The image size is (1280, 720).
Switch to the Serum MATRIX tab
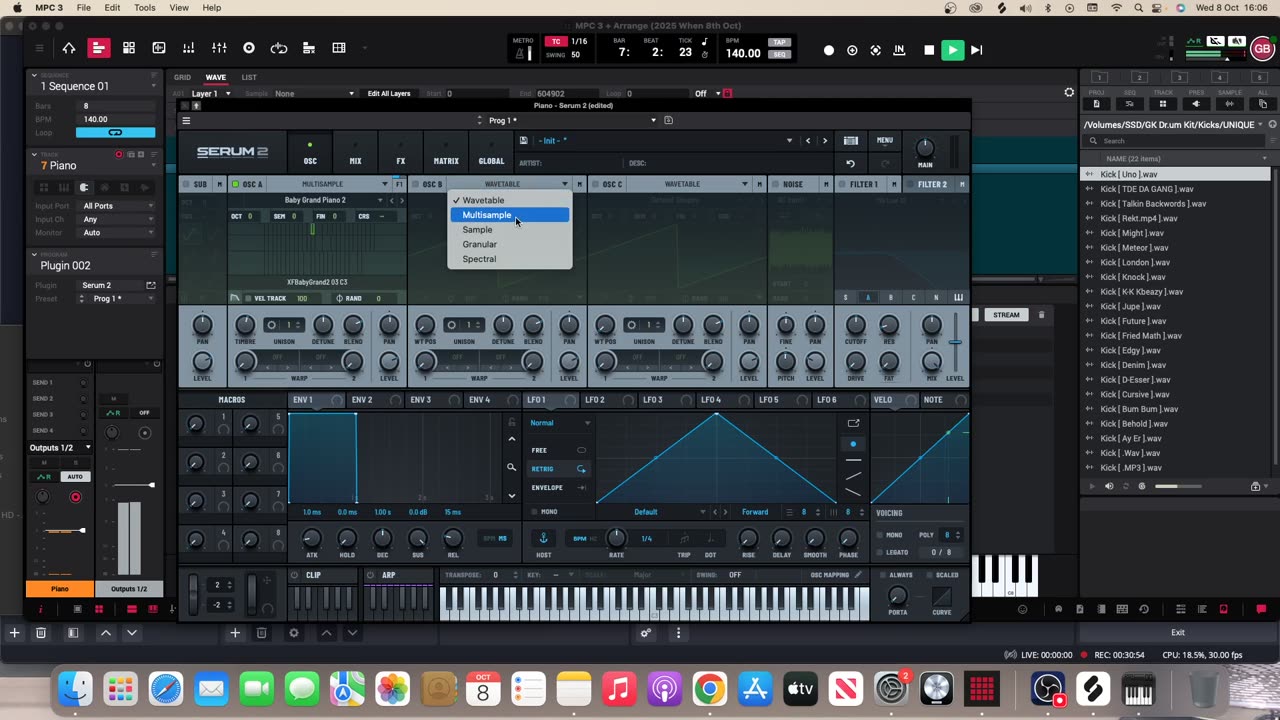(446, 153)
